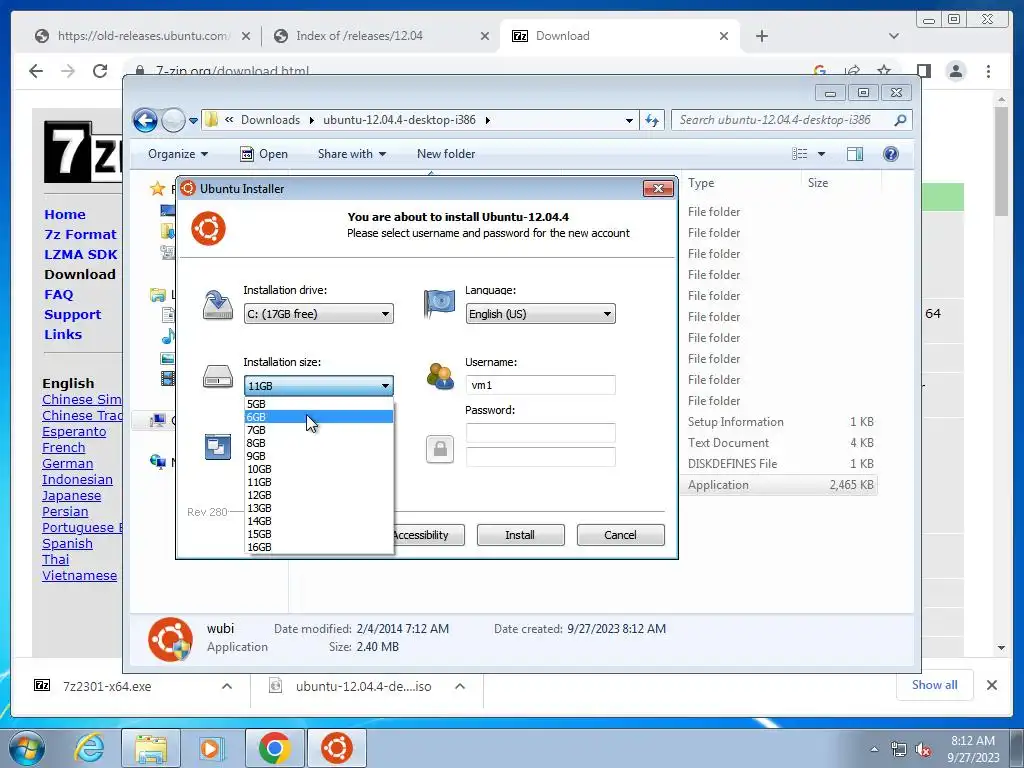Screen dimensions: 1024x768
Task: Open a new Chrome tab
Action: pos(761,36)
